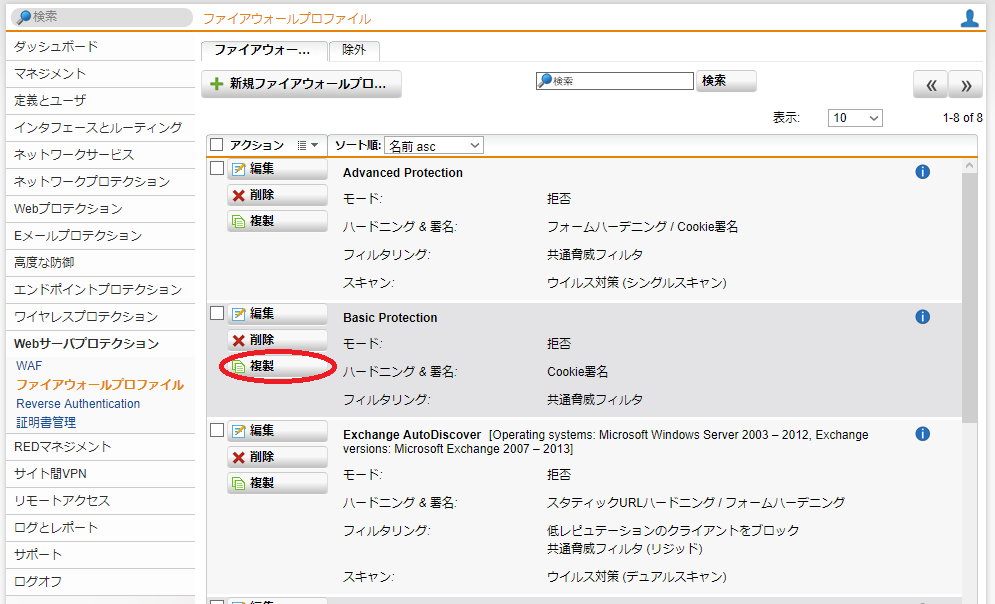Click the Advanced Protection profile name
This screenshot has width=995, height=604.
pyautogui.click(x=403, y=173)
